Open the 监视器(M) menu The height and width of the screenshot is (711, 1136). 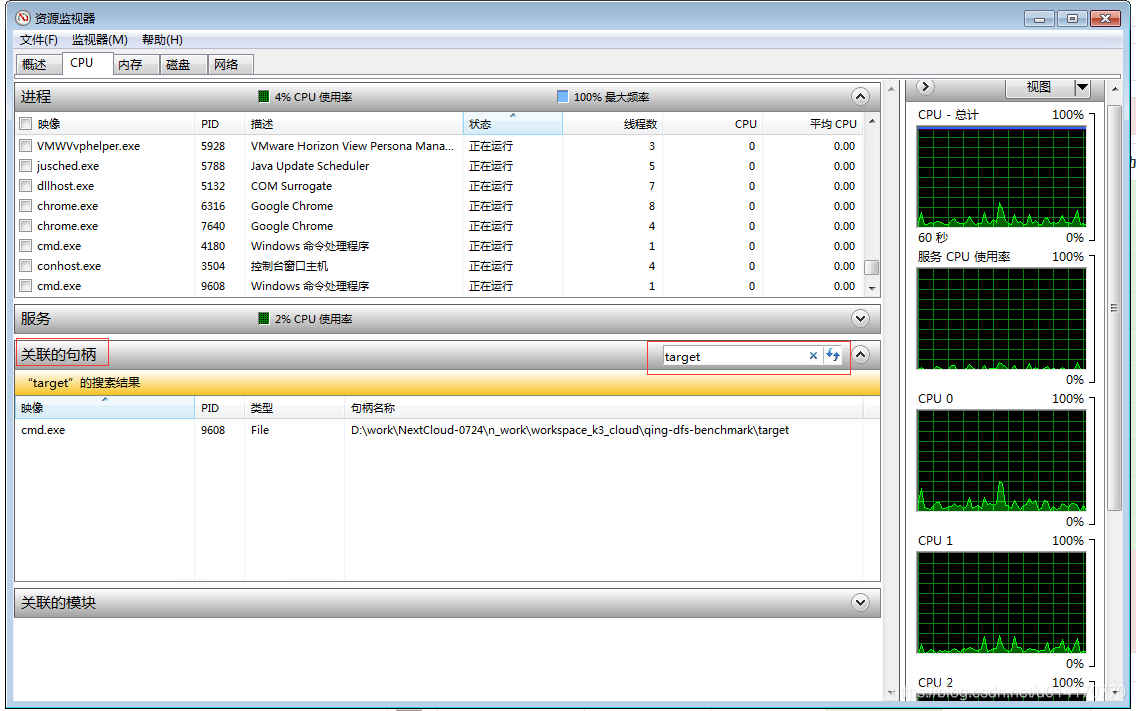99,40
